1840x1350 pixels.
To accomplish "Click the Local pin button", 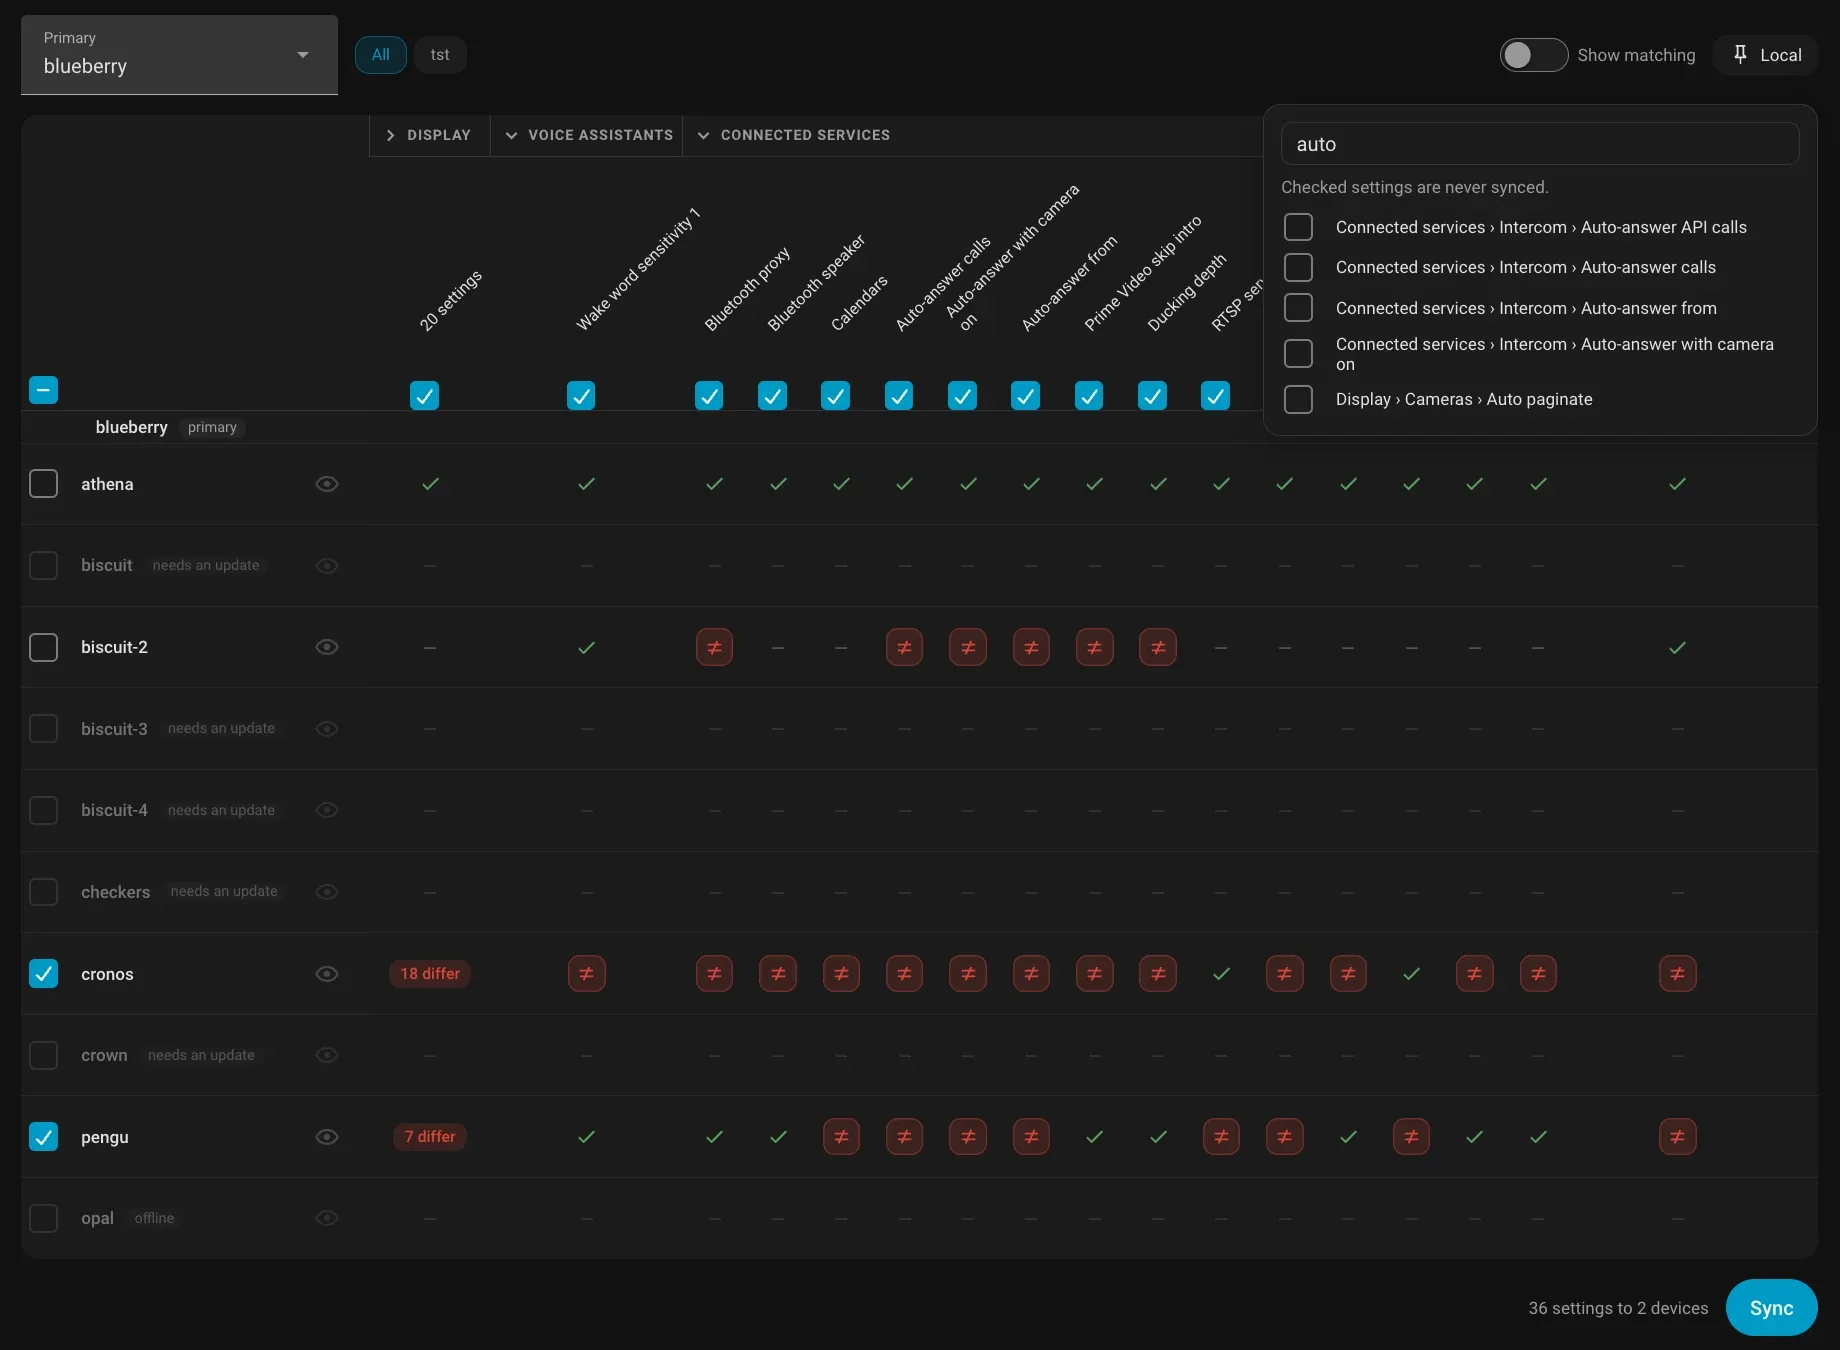I will tap(1766, 55).
